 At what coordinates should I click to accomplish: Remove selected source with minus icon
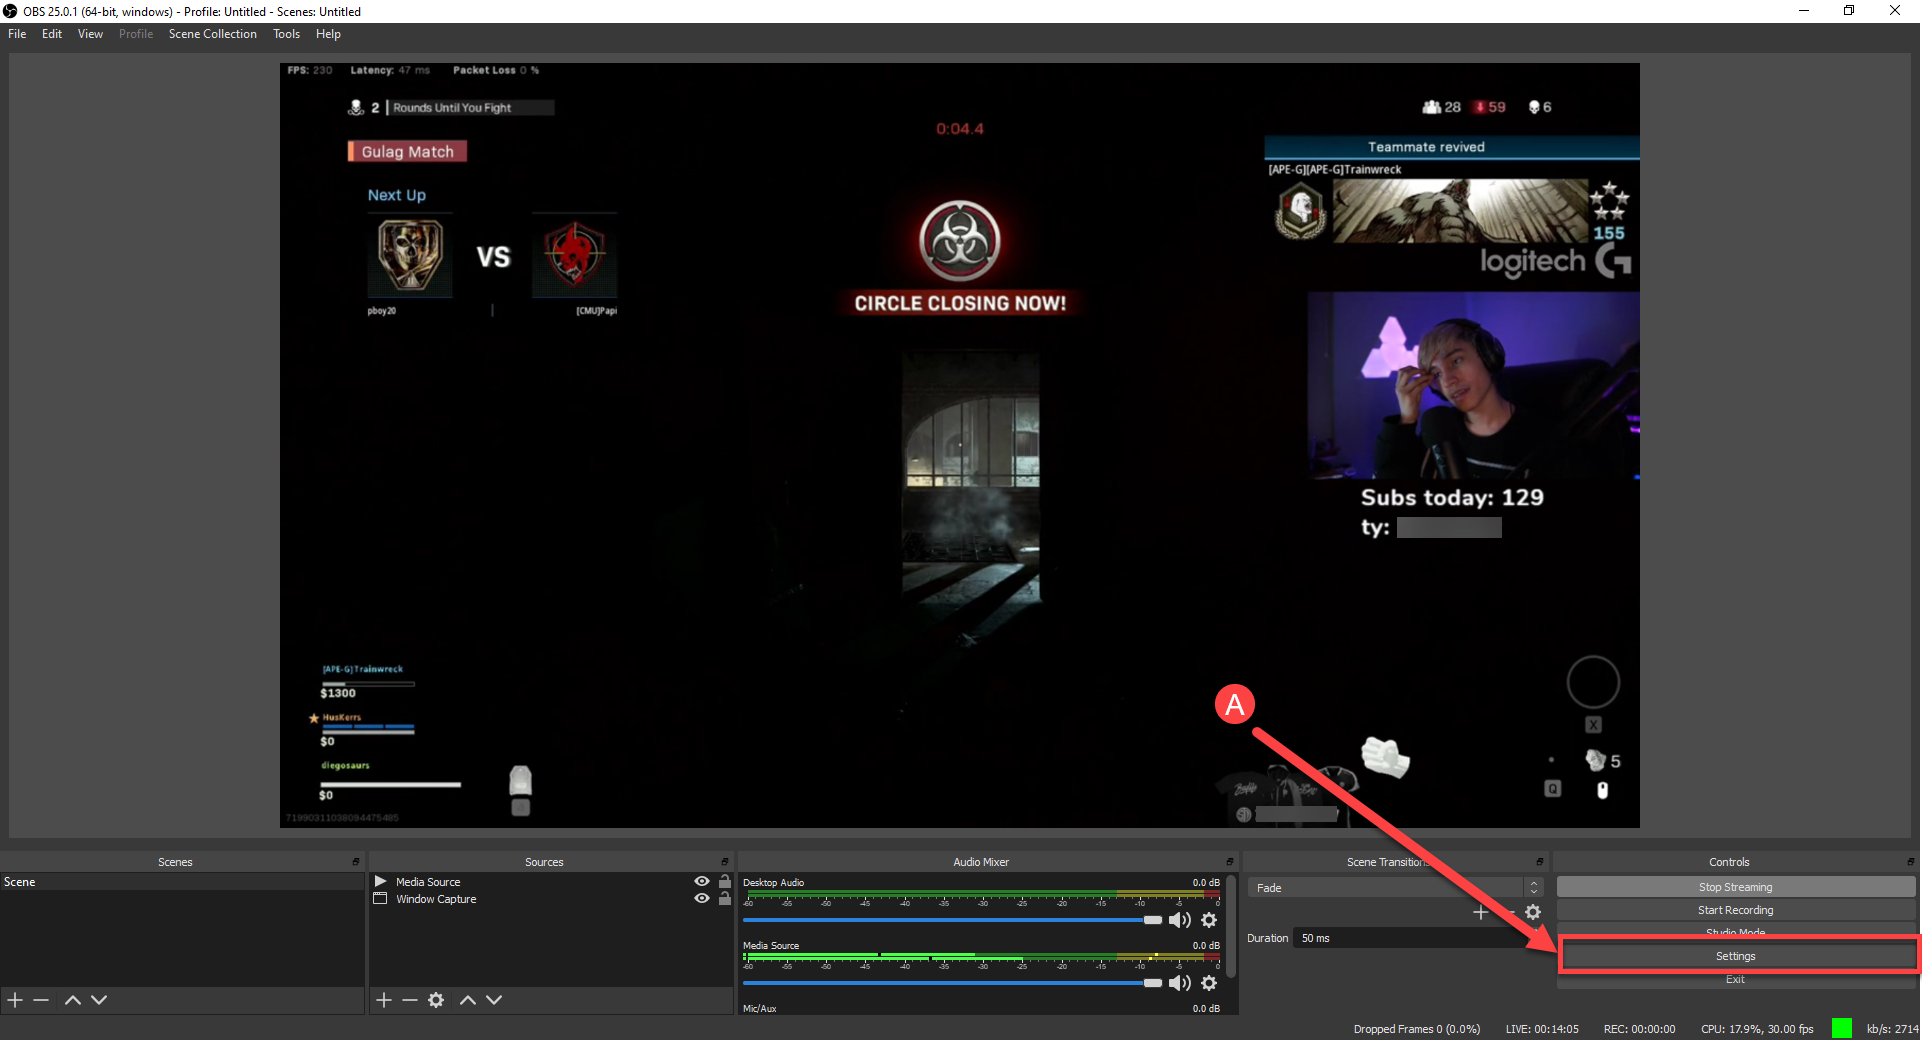point(410,1000)
